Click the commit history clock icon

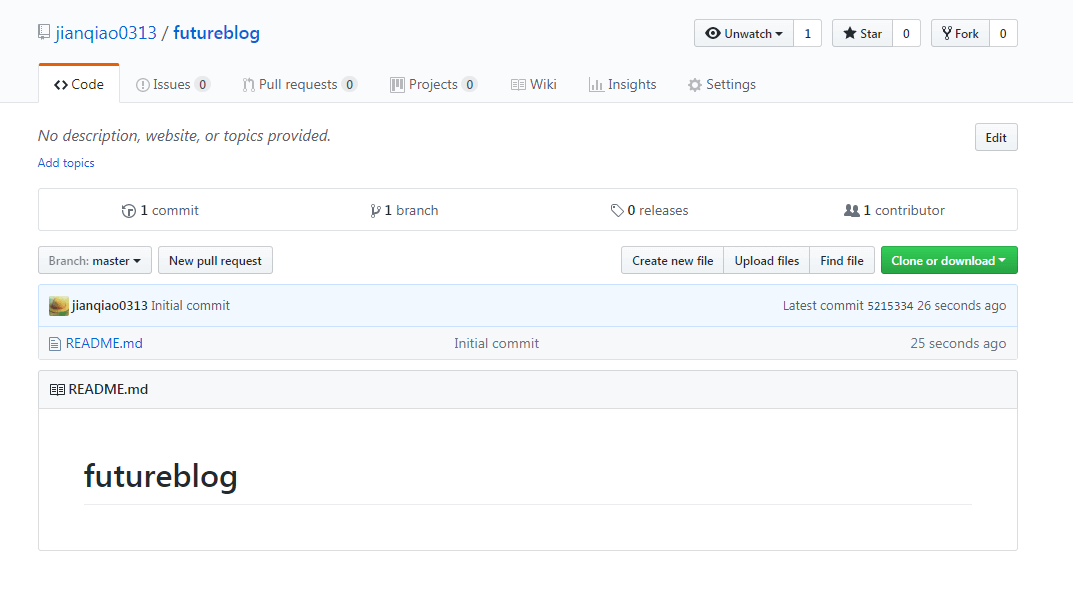128,211
